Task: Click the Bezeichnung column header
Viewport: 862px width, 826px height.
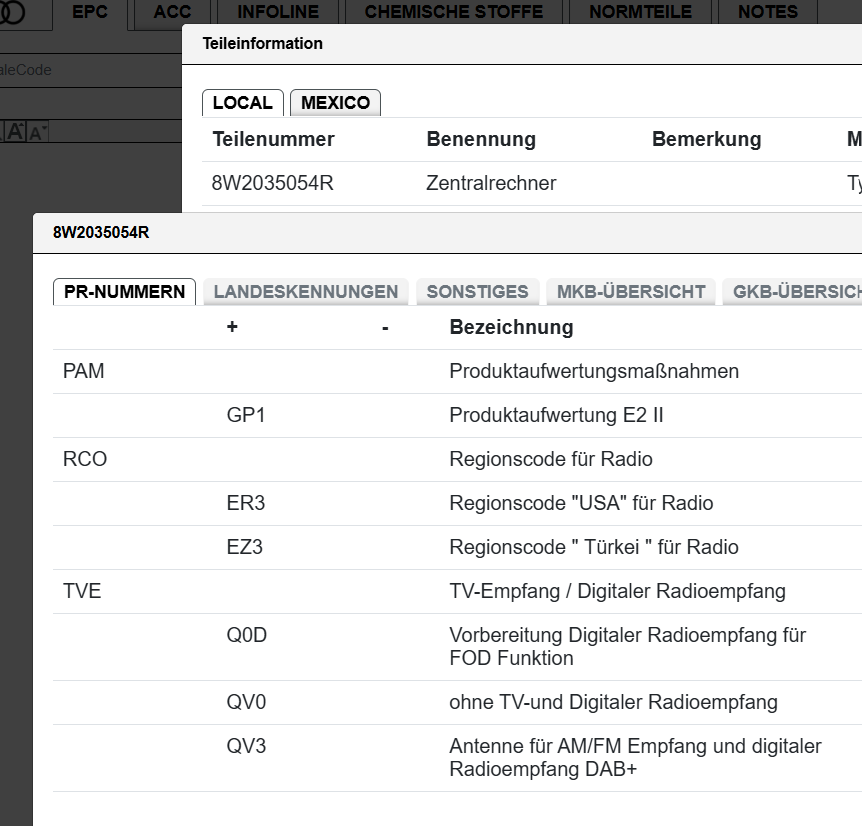Action: point(511,327)
